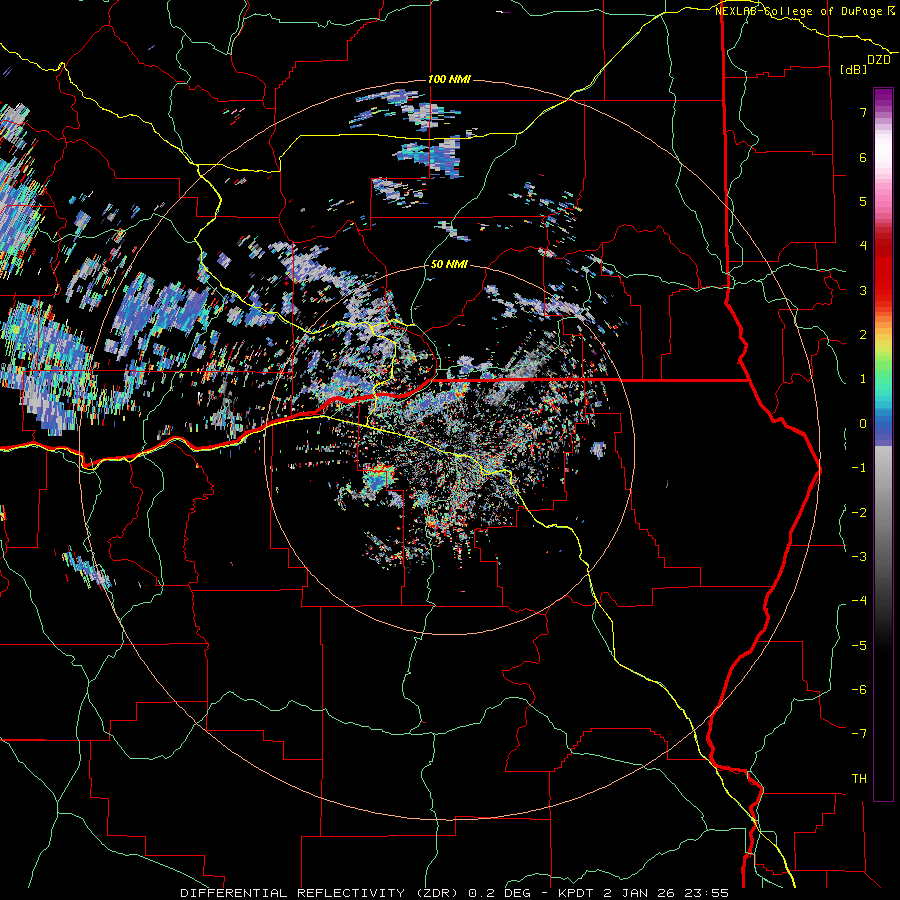900x900 pixels.
Task: Click the [dB] unit label
Action: [x=854, y=69]
